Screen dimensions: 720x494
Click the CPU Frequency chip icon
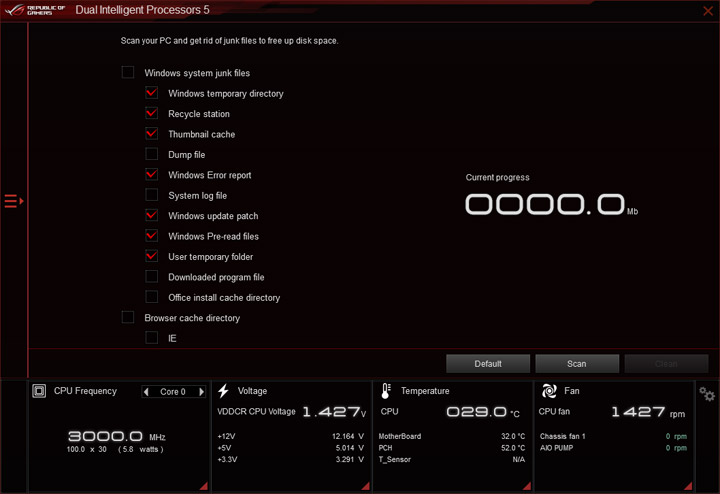coord(39,391)
